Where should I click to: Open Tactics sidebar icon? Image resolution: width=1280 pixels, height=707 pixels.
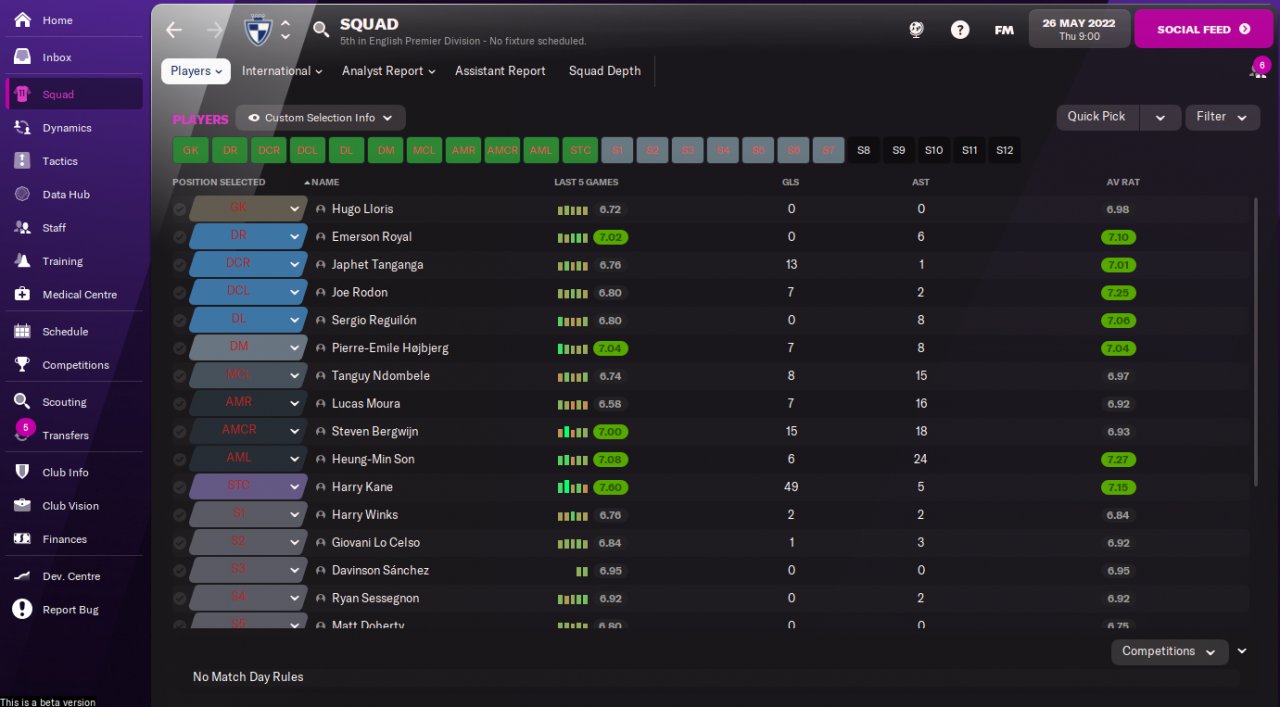(x=22, y=161)
